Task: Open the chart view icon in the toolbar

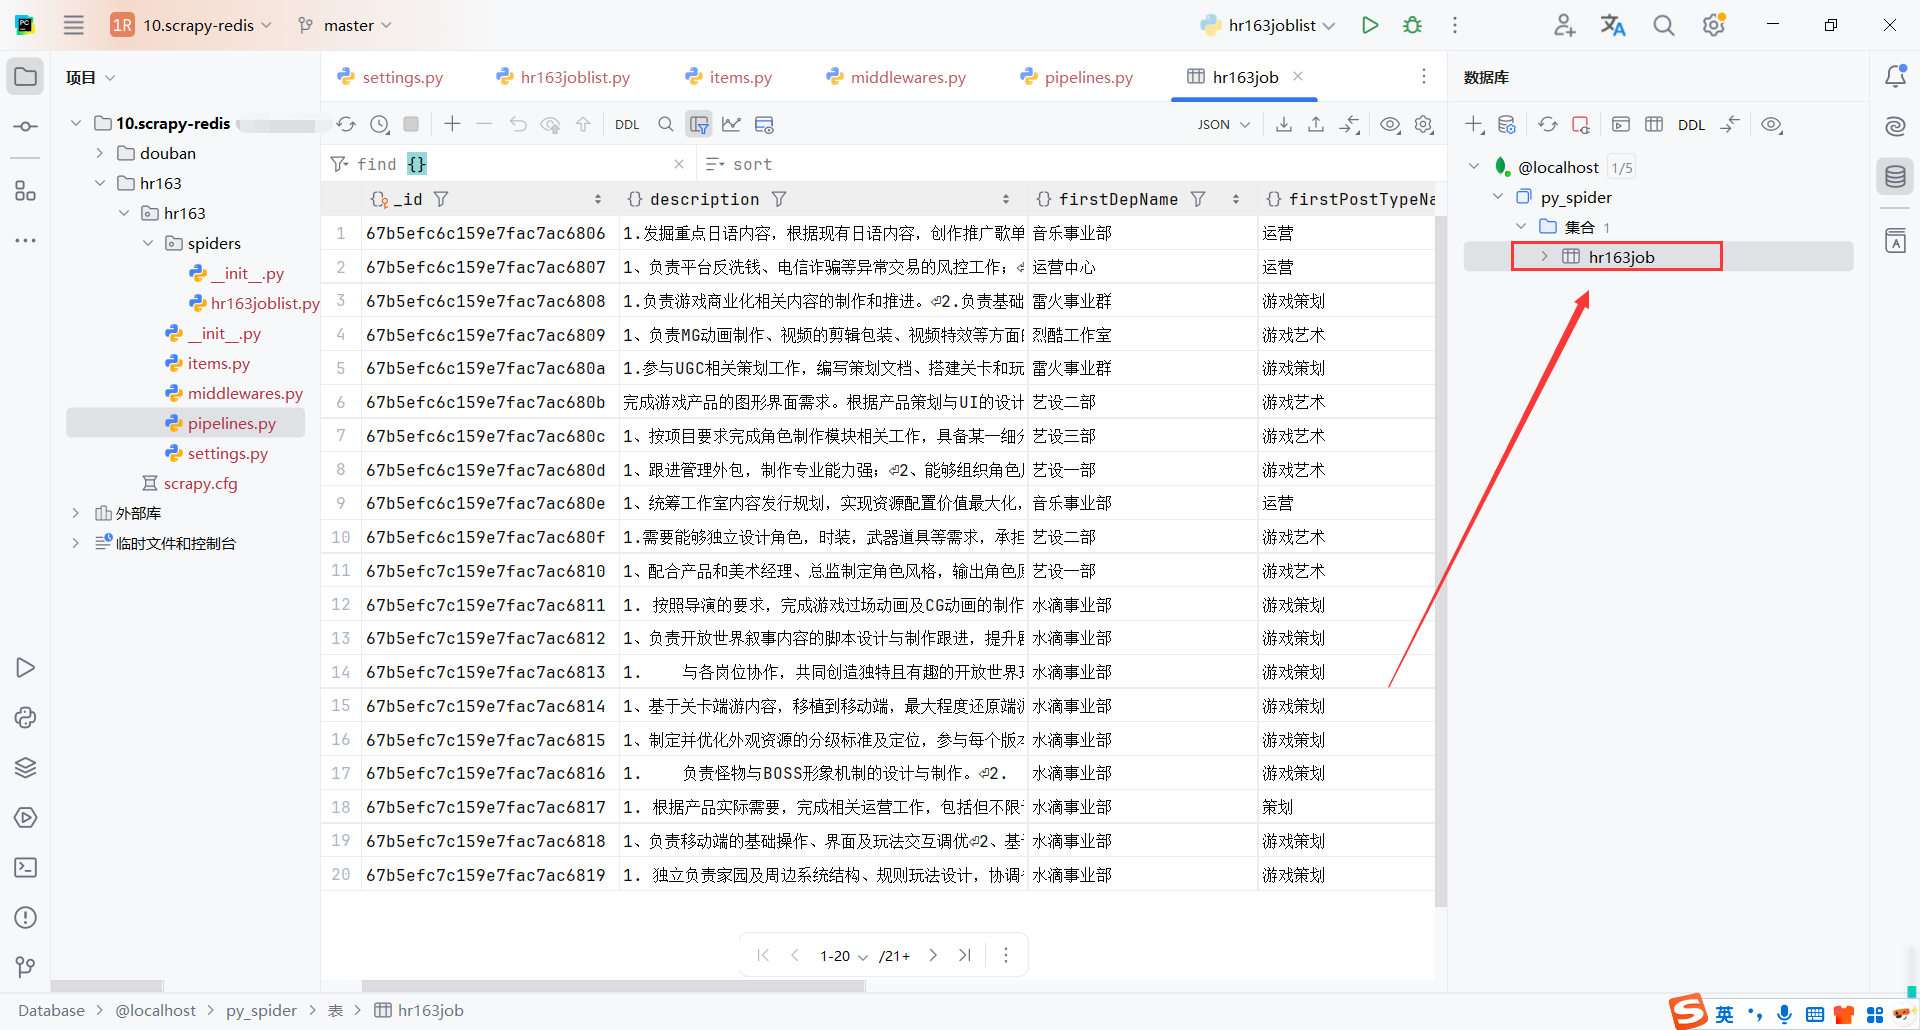Action: [731, 124]
